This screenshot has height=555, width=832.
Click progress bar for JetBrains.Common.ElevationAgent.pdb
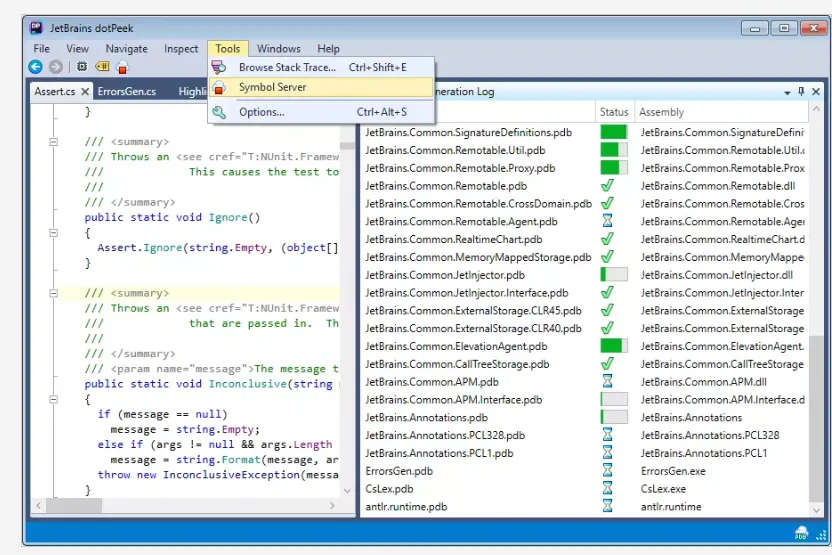(x=614, y=346)
